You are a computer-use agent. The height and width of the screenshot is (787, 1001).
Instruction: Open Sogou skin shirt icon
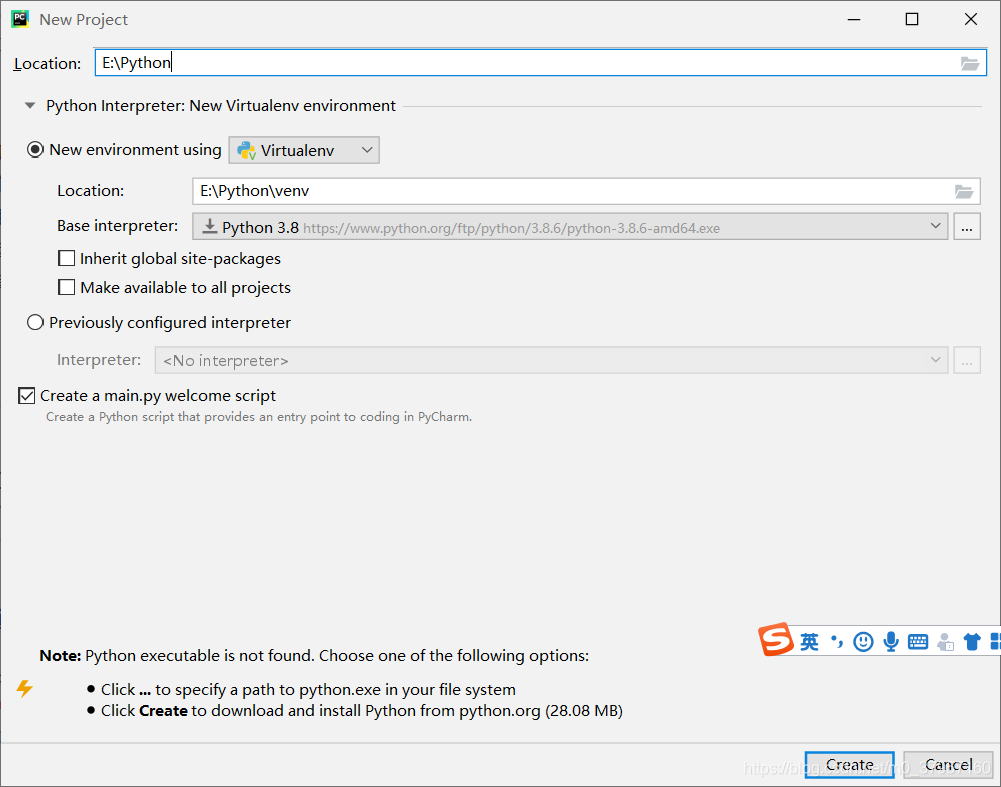972,641
